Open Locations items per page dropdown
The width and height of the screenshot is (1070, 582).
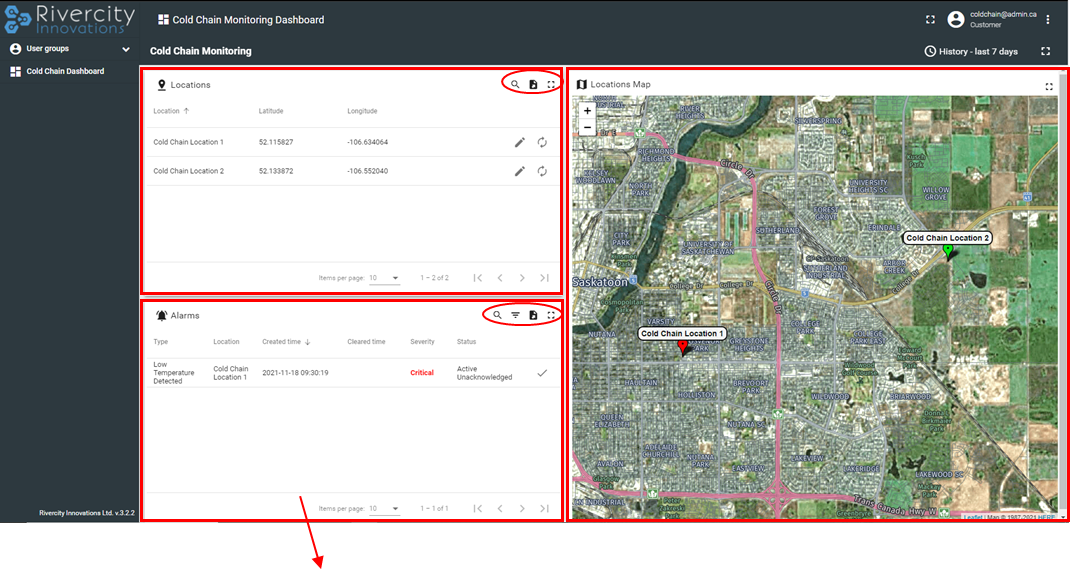click(384, 278)
